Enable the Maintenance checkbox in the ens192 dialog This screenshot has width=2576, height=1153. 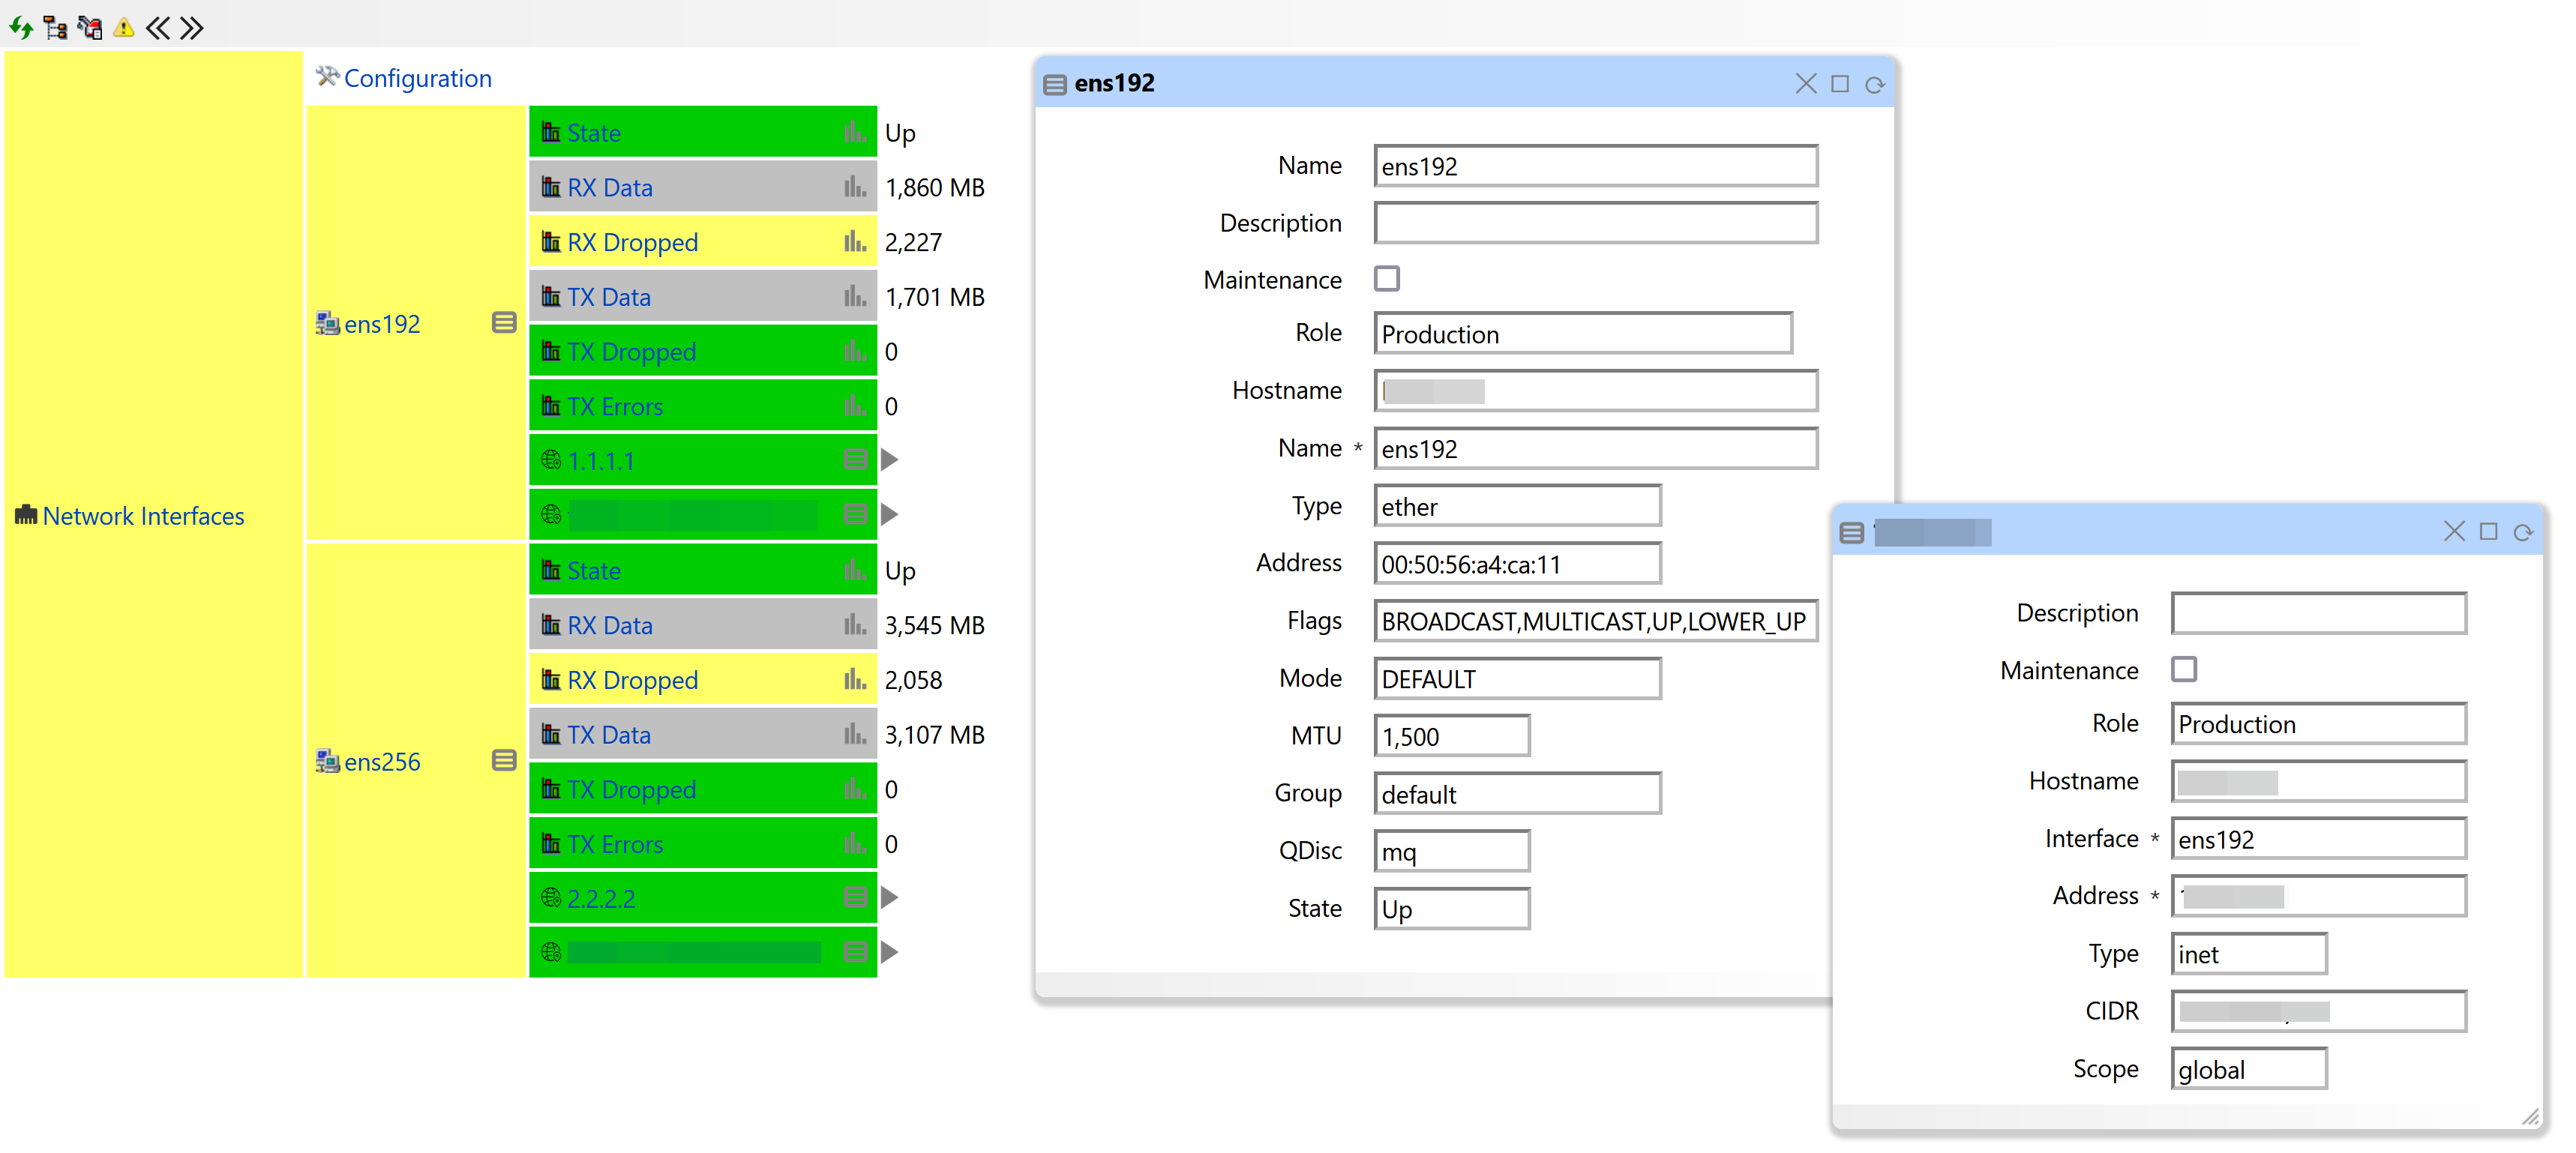(x=1387, y=279)
